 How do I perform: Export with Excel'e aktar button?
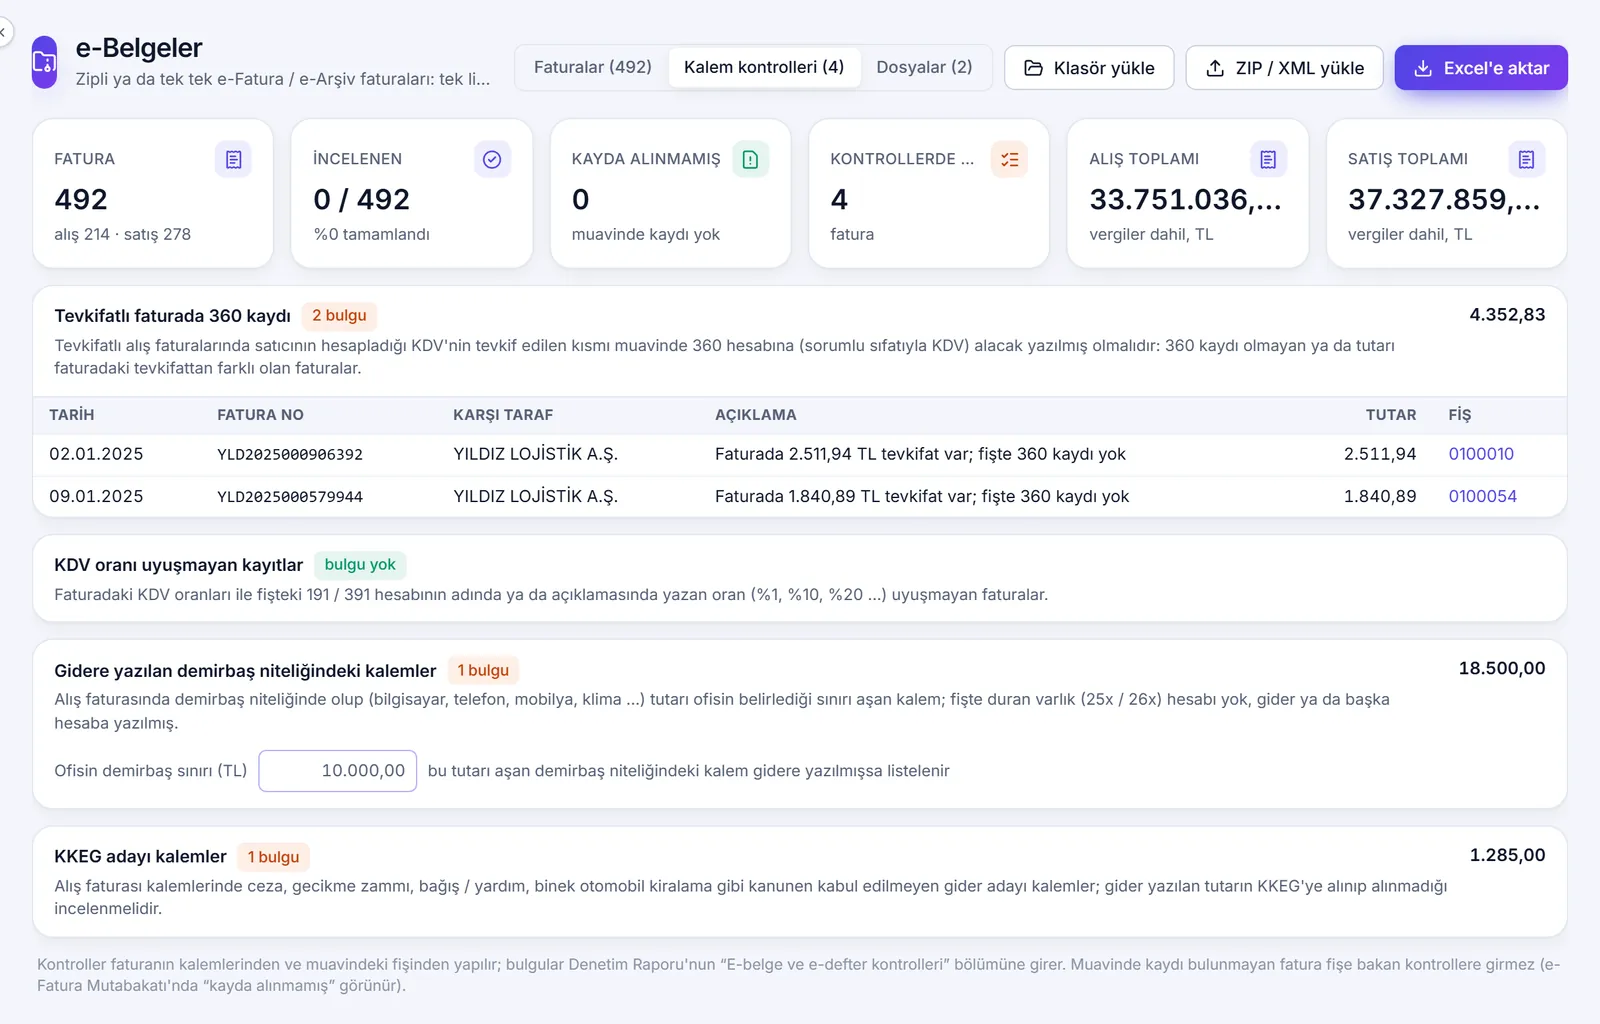(1481, 68)
